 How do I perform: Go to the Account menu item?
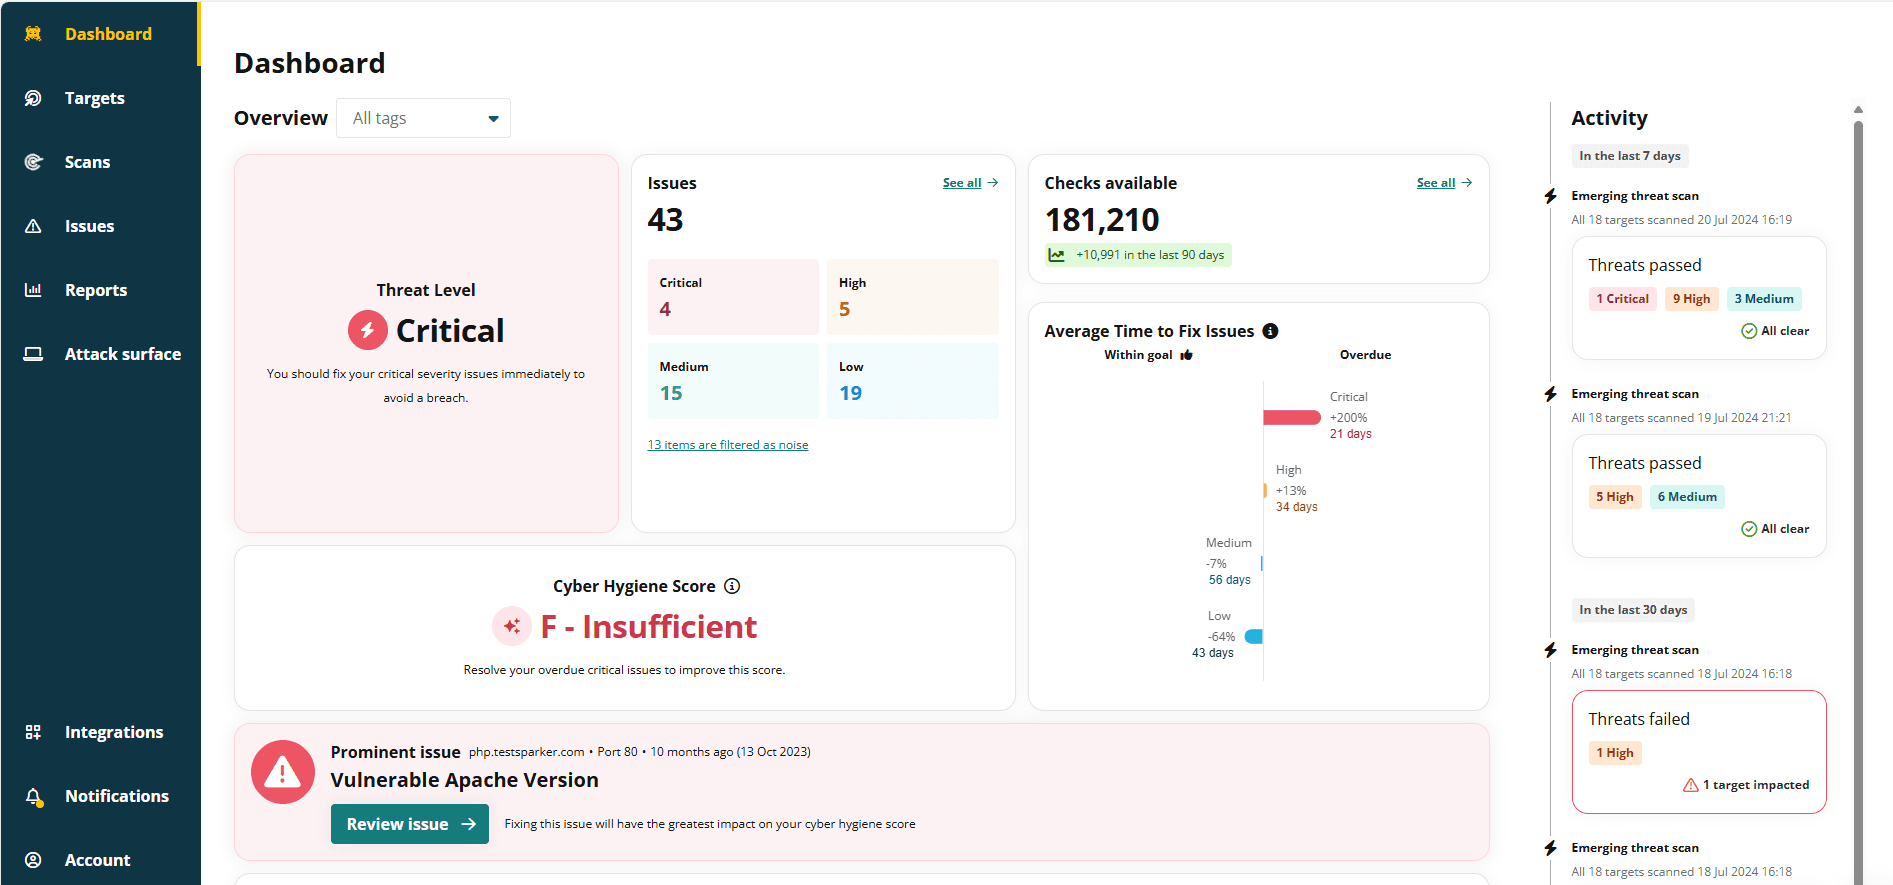(97, 860)
